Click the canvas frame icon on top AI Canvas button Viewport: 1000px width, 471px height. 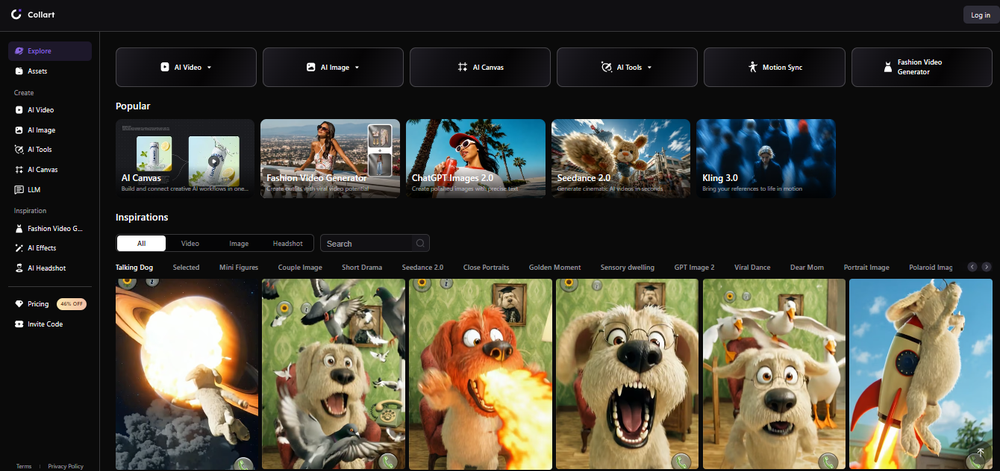click(x=462, y=67)
